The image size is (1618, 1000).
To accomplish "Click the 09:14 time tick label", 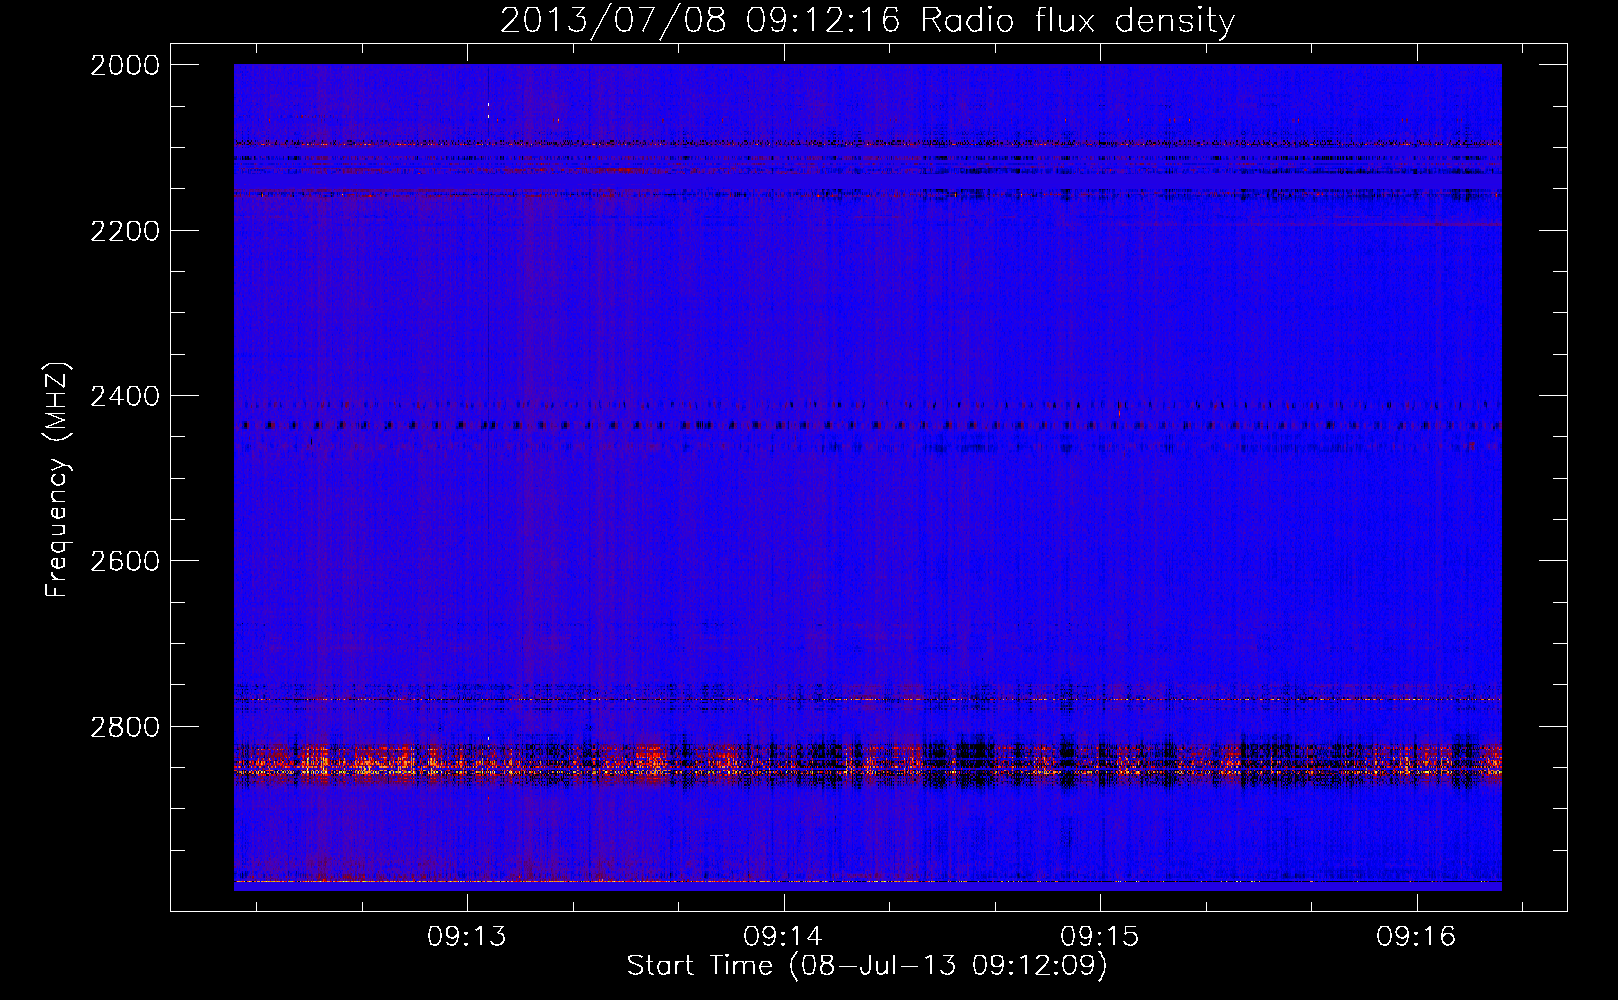I will (783, 937).
